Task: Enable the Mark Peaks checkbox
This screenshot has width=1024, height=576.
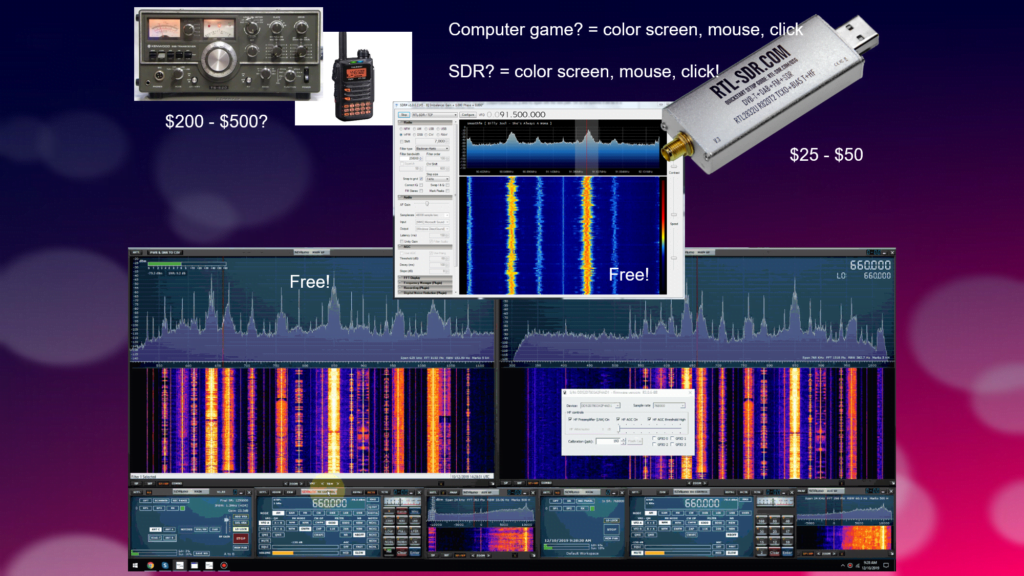Action: [447, 191]
